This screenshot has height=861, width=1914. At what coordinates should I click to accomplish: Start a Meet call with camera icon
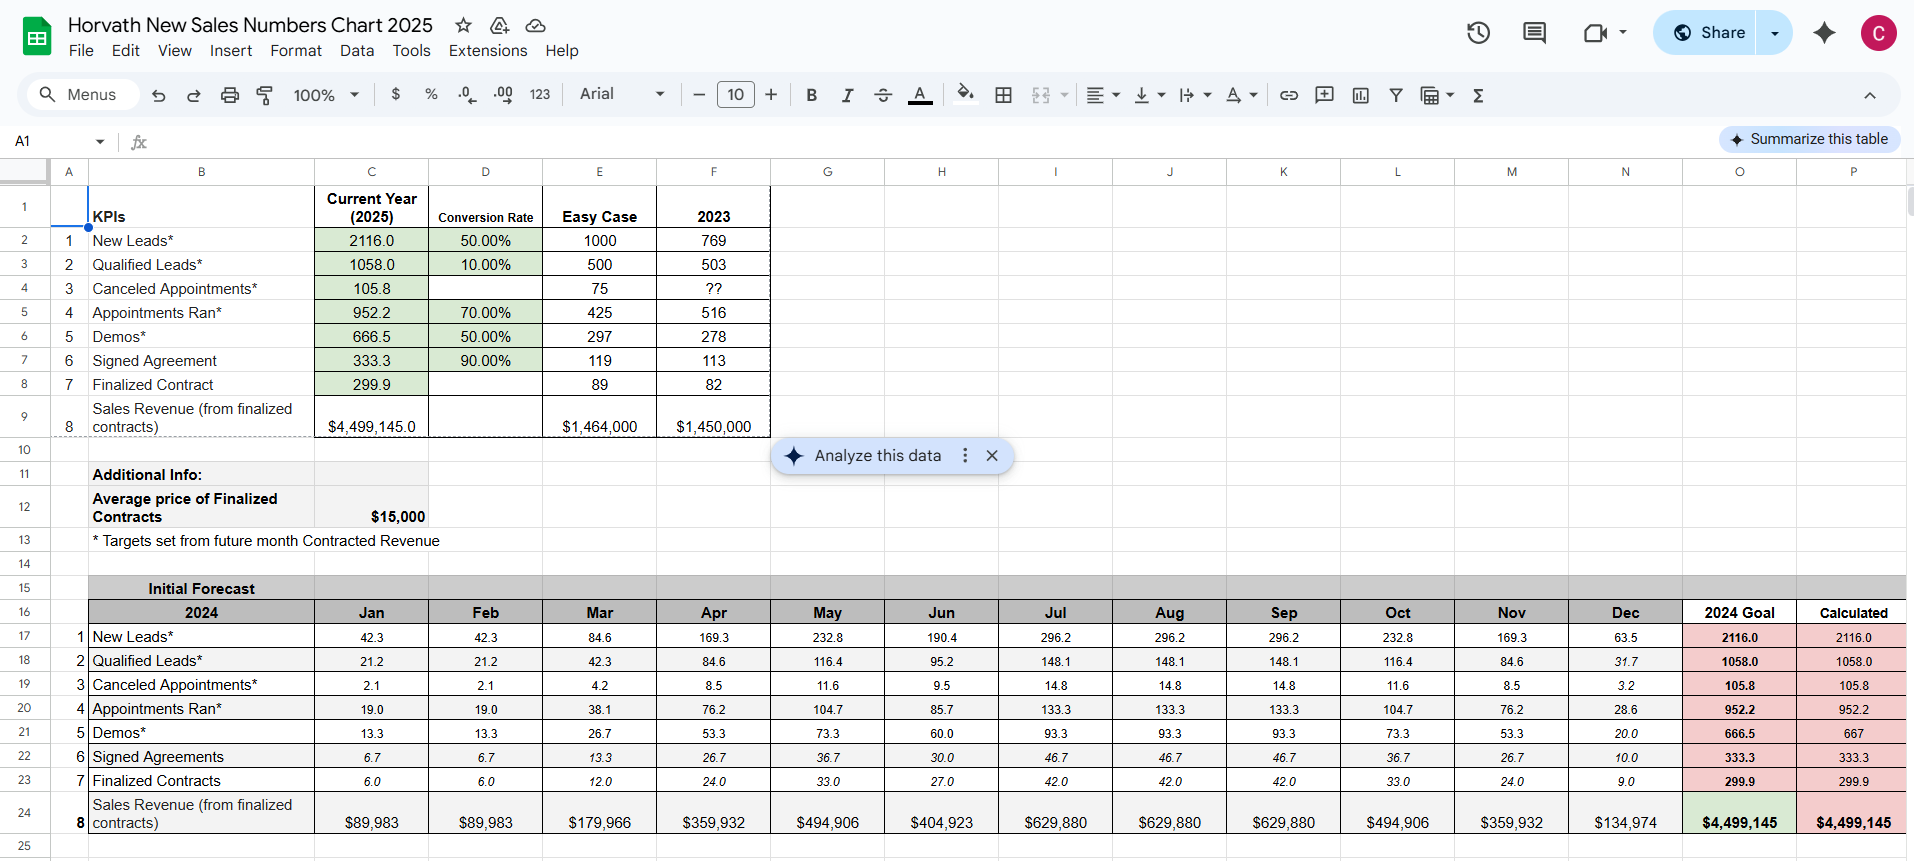tap(1595, 33)
